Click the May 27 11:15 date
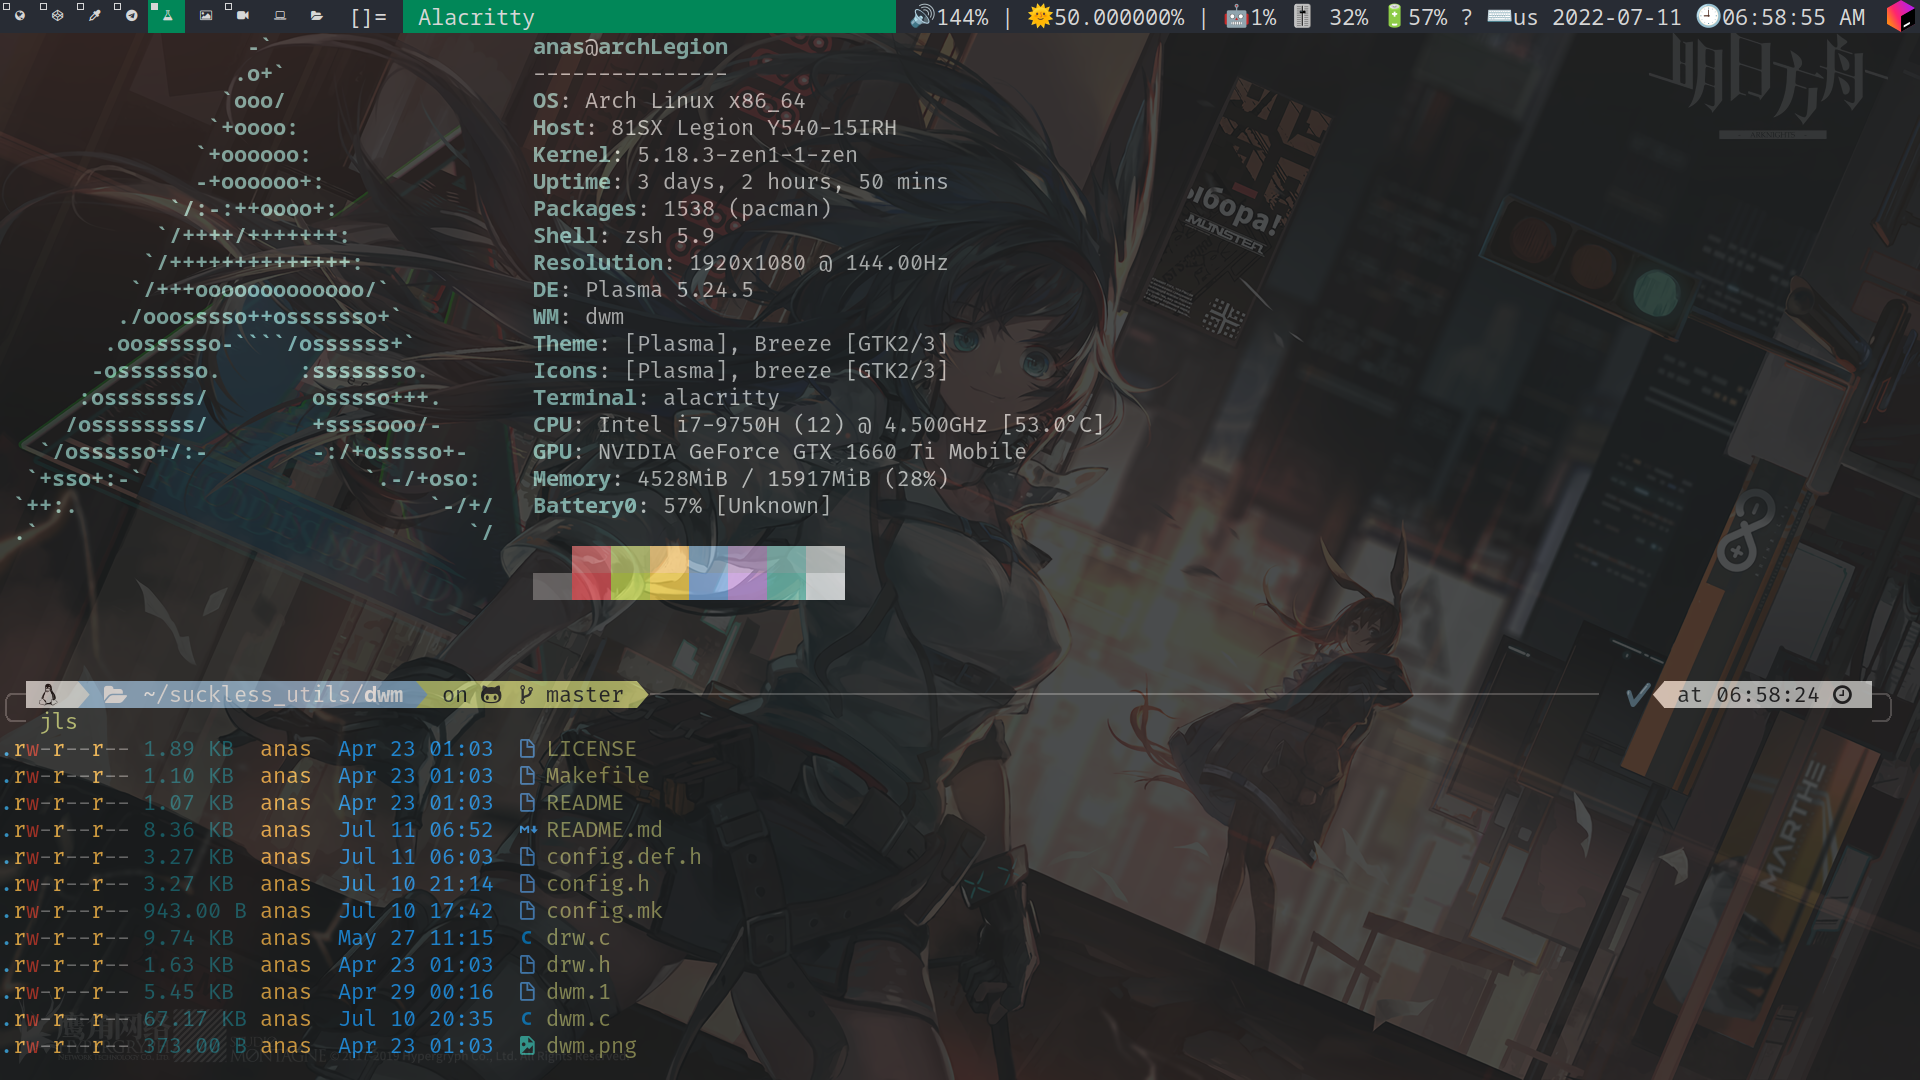The width and height of the screenshot is (1920, 1080). (x=415, y=937)
